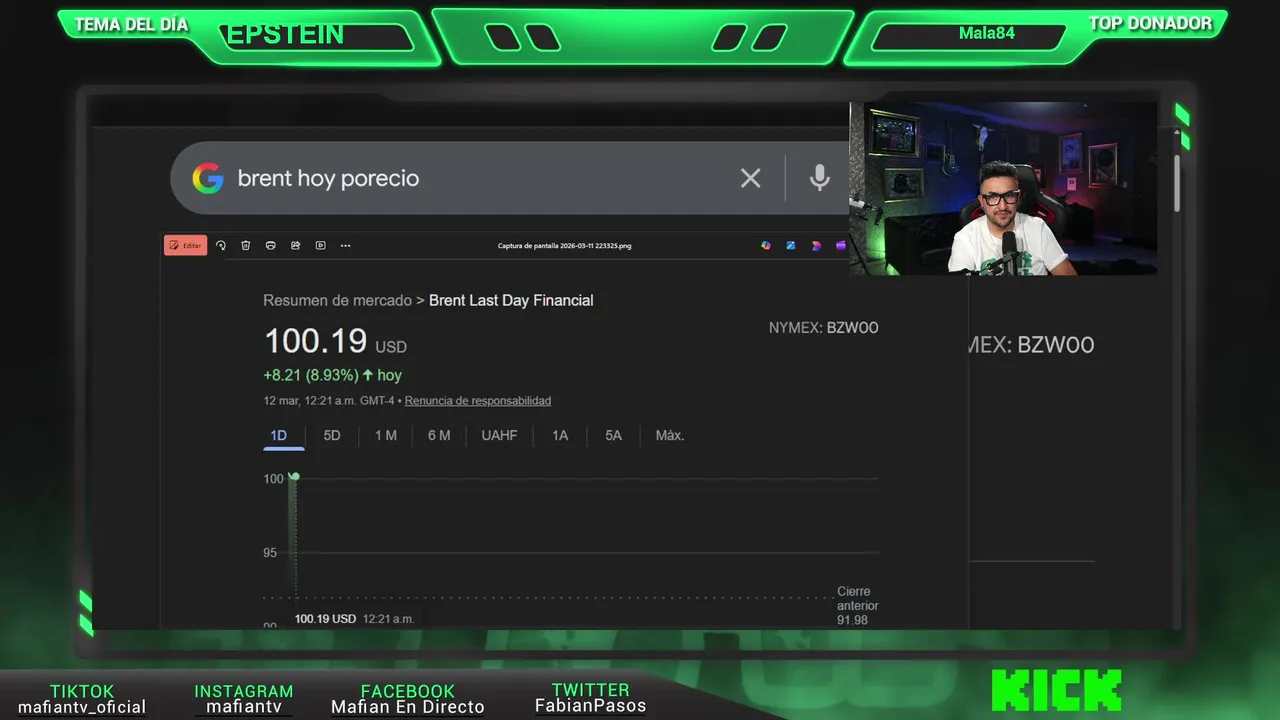The width and height of the screenshot is (1280, 720).
Task: Click the 100.19 price value
Action: pos(316,341)
